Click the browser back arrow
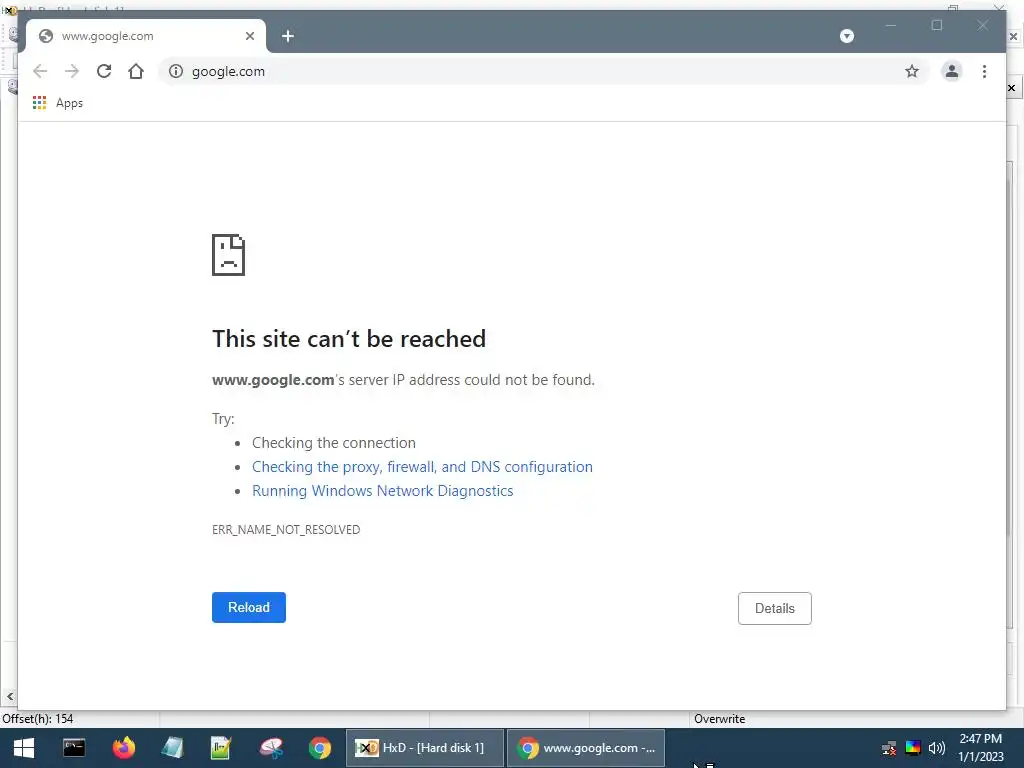 pyautogui.click(x=40, y=71)
